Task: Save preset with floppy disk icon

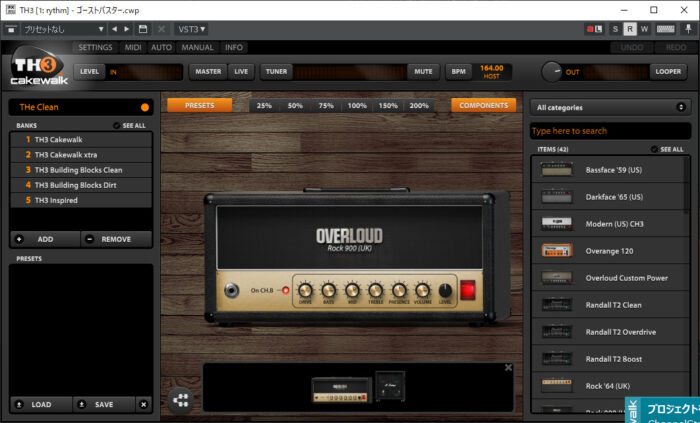Action: tap(143, 29)
